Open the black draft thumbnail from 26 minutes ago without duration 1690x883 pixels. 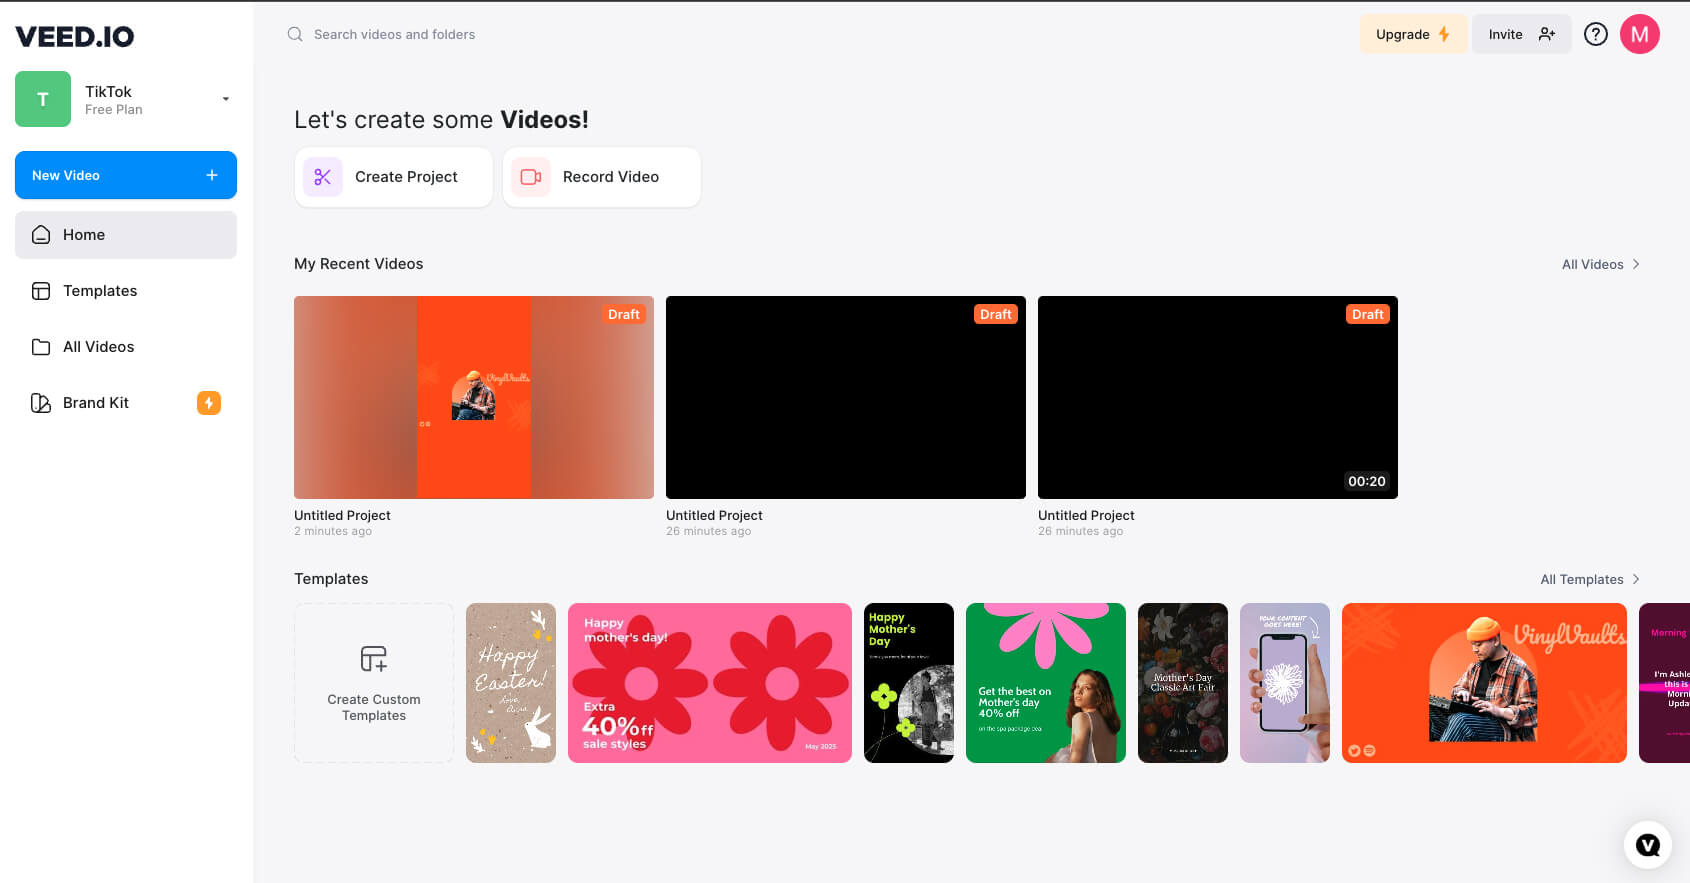click(x=846, y=397)
